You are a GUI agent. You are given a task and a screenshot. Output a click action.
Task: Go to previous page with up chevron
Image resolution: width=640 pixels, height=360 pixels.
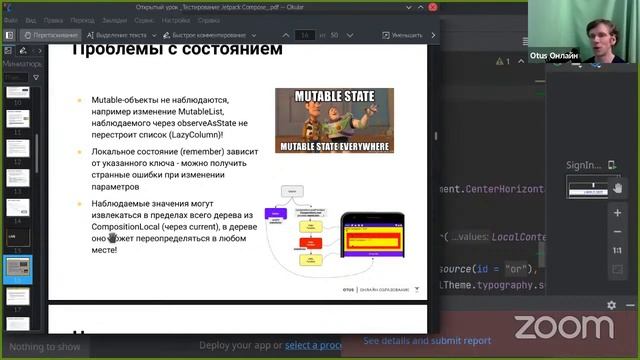(x=286, y=36)
